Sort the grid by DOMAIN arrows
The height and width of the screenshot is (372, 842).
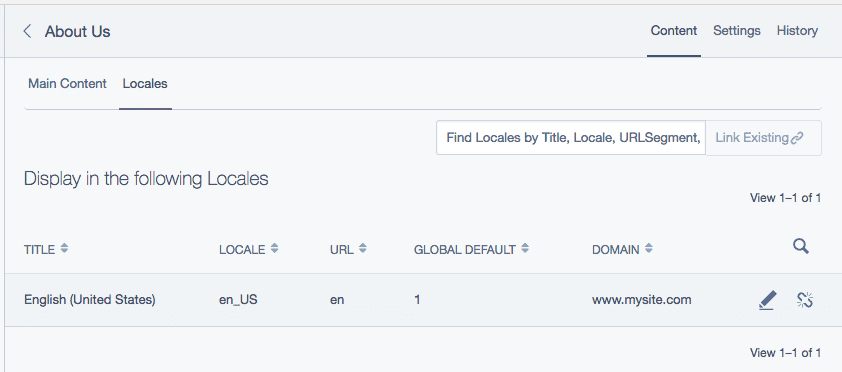[649, 249]
